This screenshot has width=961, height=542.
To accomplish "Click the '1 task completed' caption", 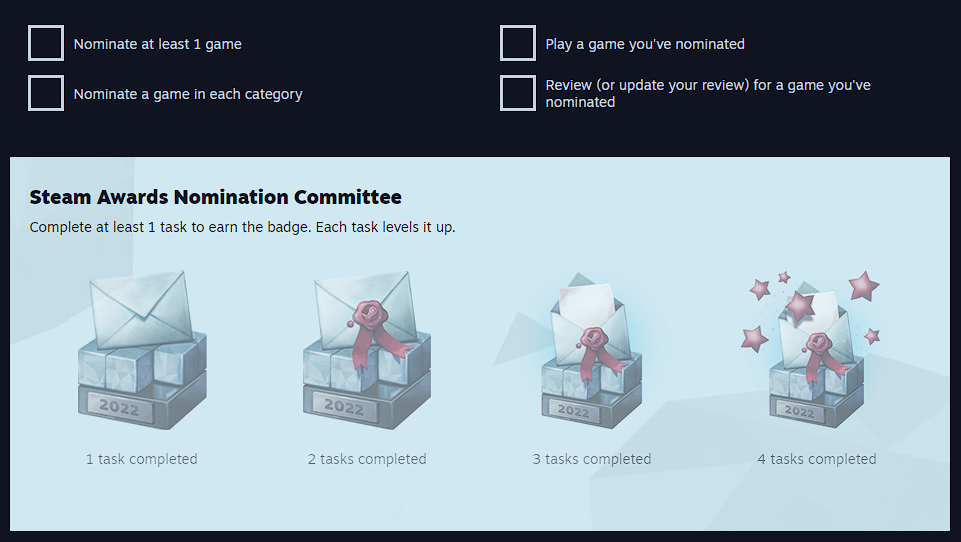I will (x=142, y=459).
